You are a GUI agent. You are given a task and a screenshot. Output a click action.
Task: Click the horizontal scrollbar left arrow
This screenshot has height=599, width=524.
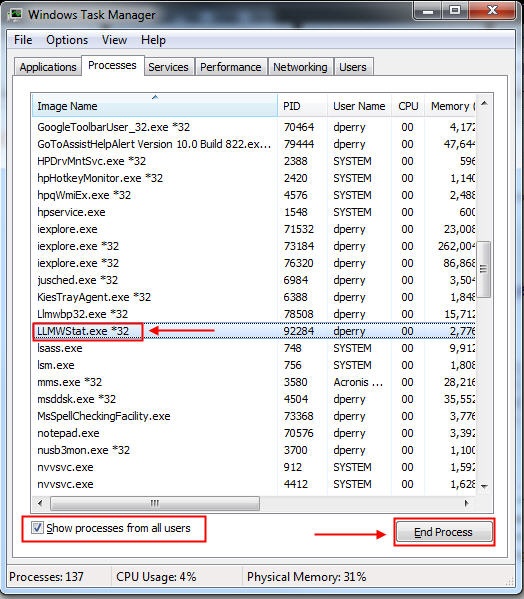pos(40,503)
